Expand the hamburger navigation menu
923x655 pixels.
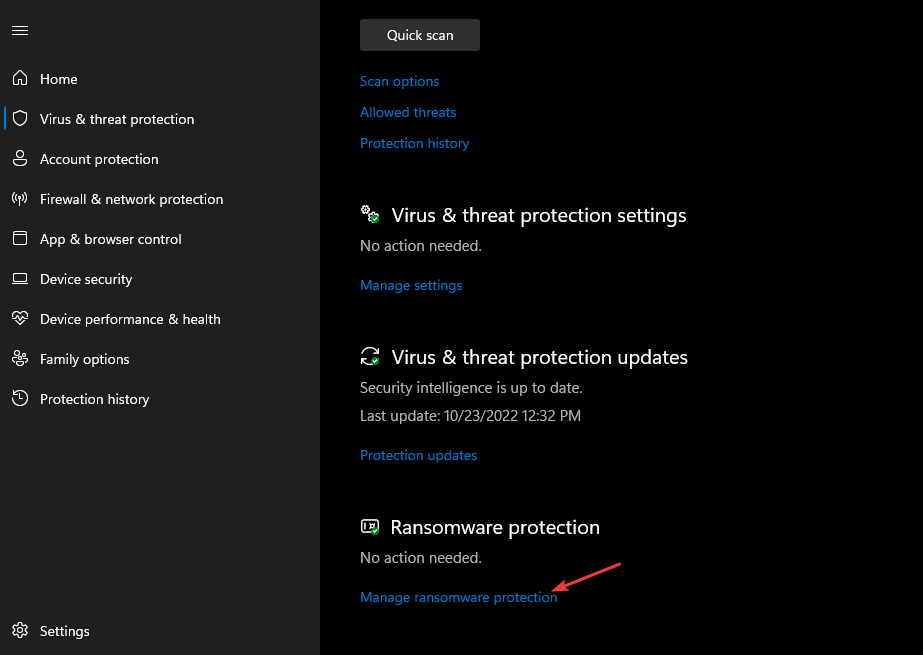click(20, 31)
